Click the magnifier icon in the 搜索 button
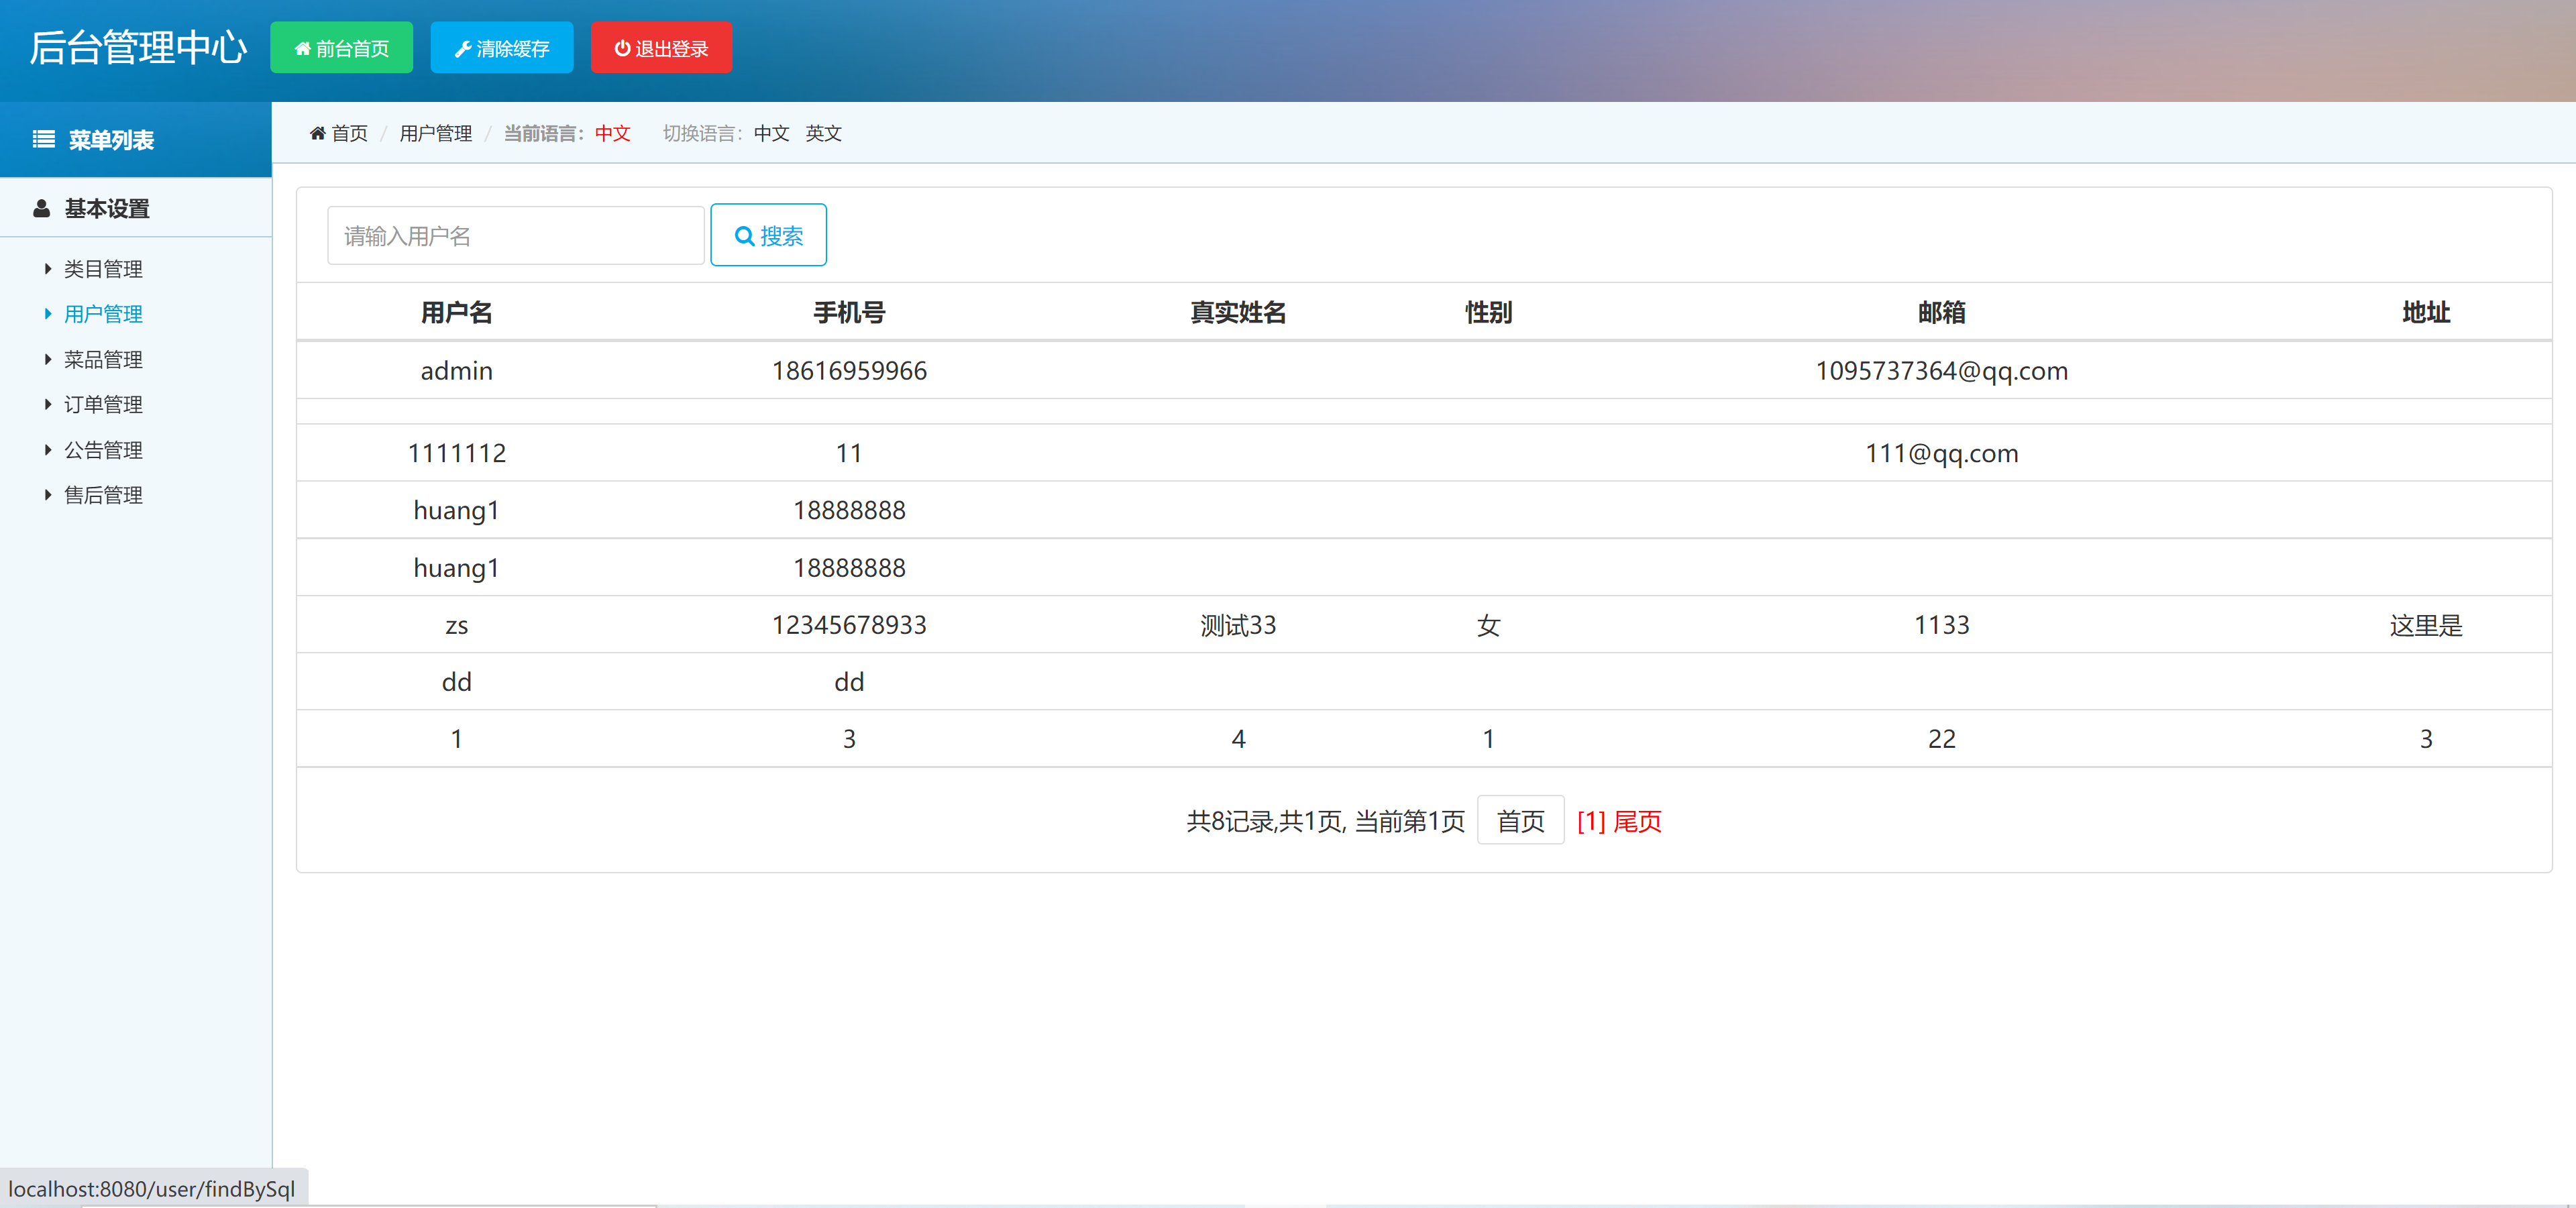2576x1208 pixels. click(744, 235)
